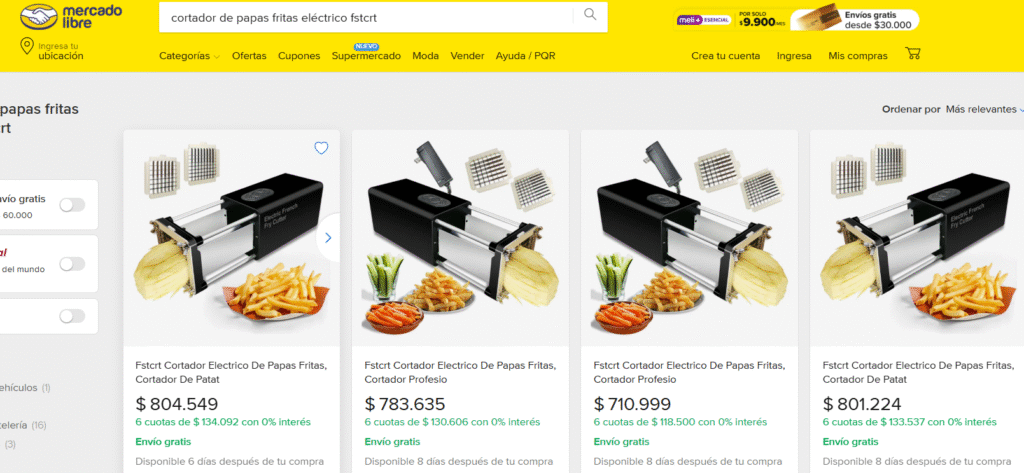
Task: Open the Más relevantes sort dropdown
Action: [x=985, y=109]
